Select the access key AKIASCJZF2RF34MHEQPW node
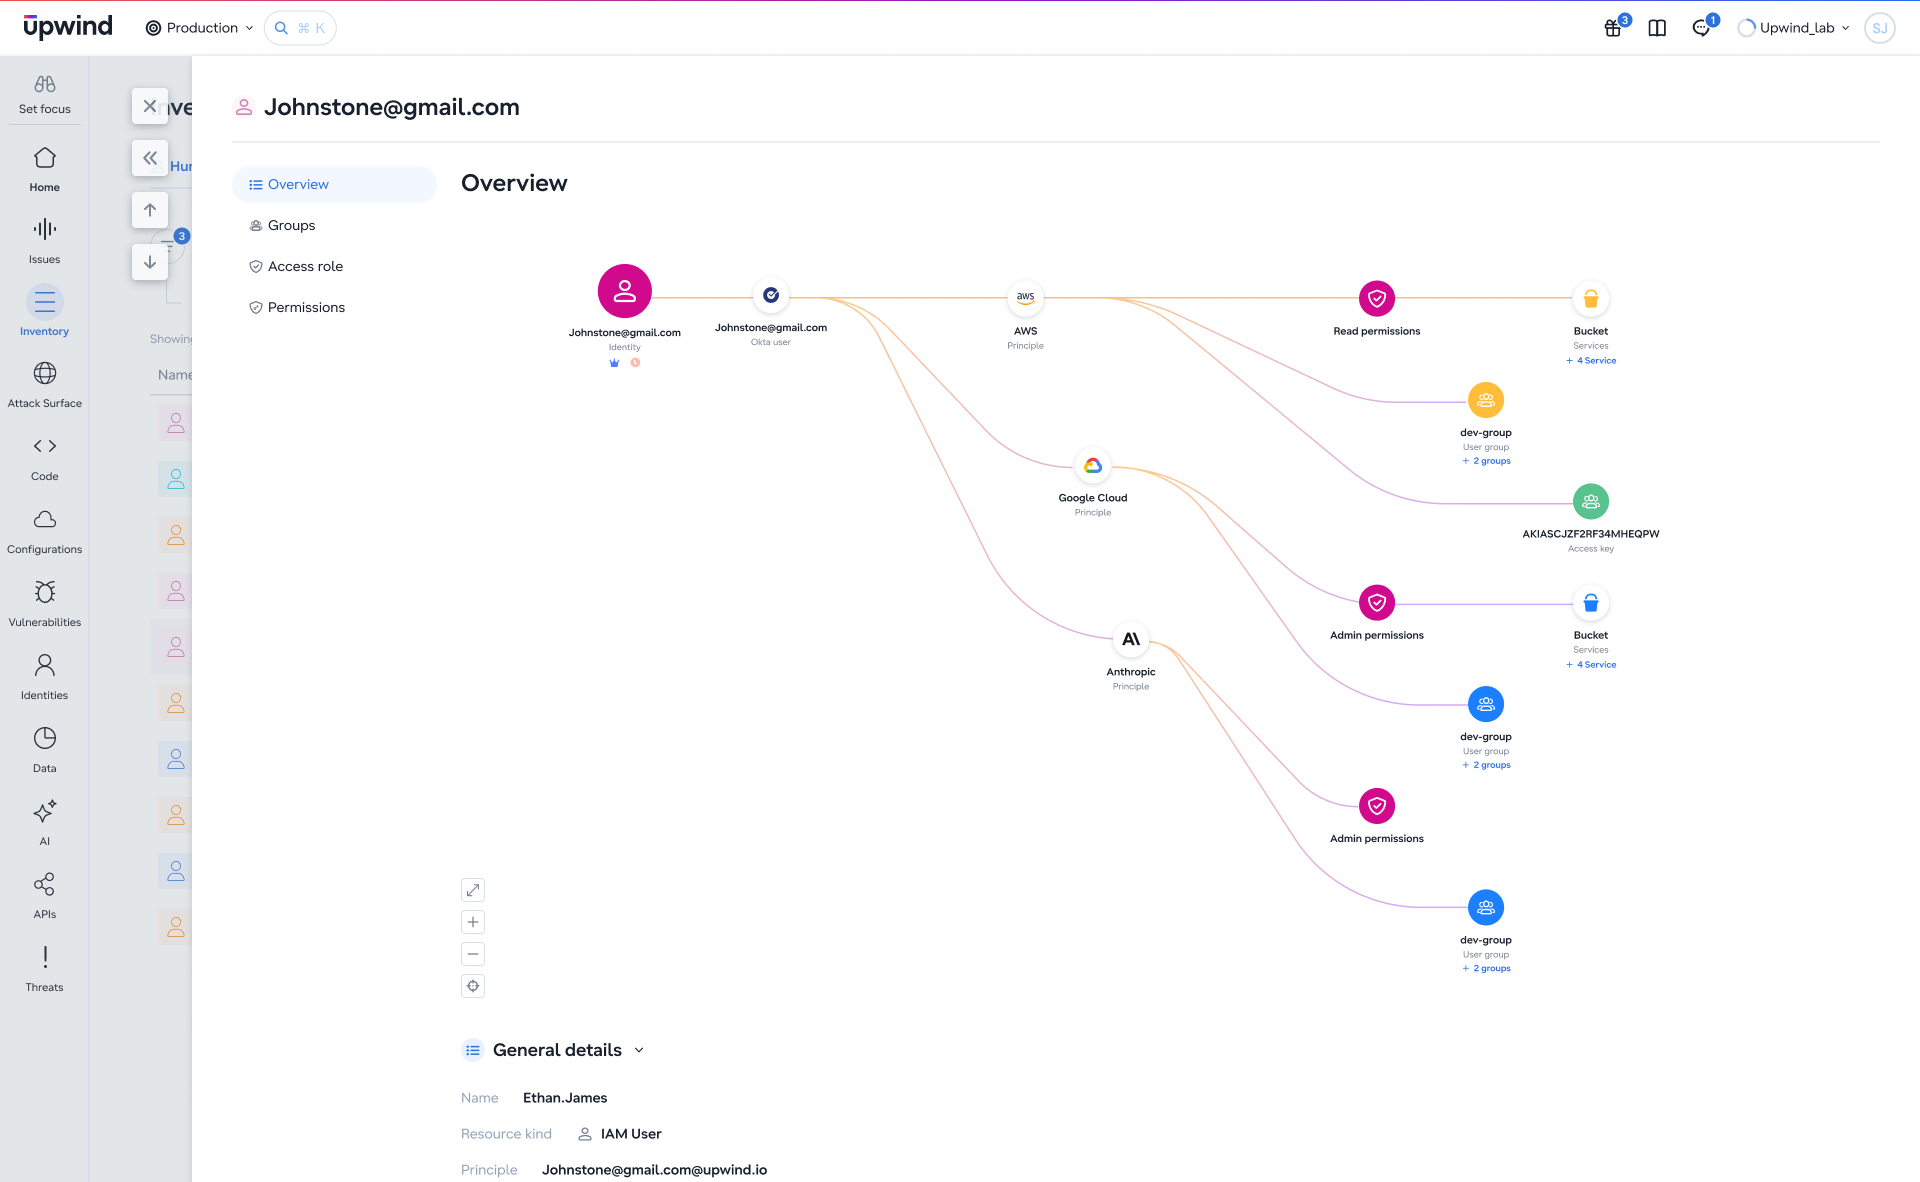 [x=1591, y=502]
